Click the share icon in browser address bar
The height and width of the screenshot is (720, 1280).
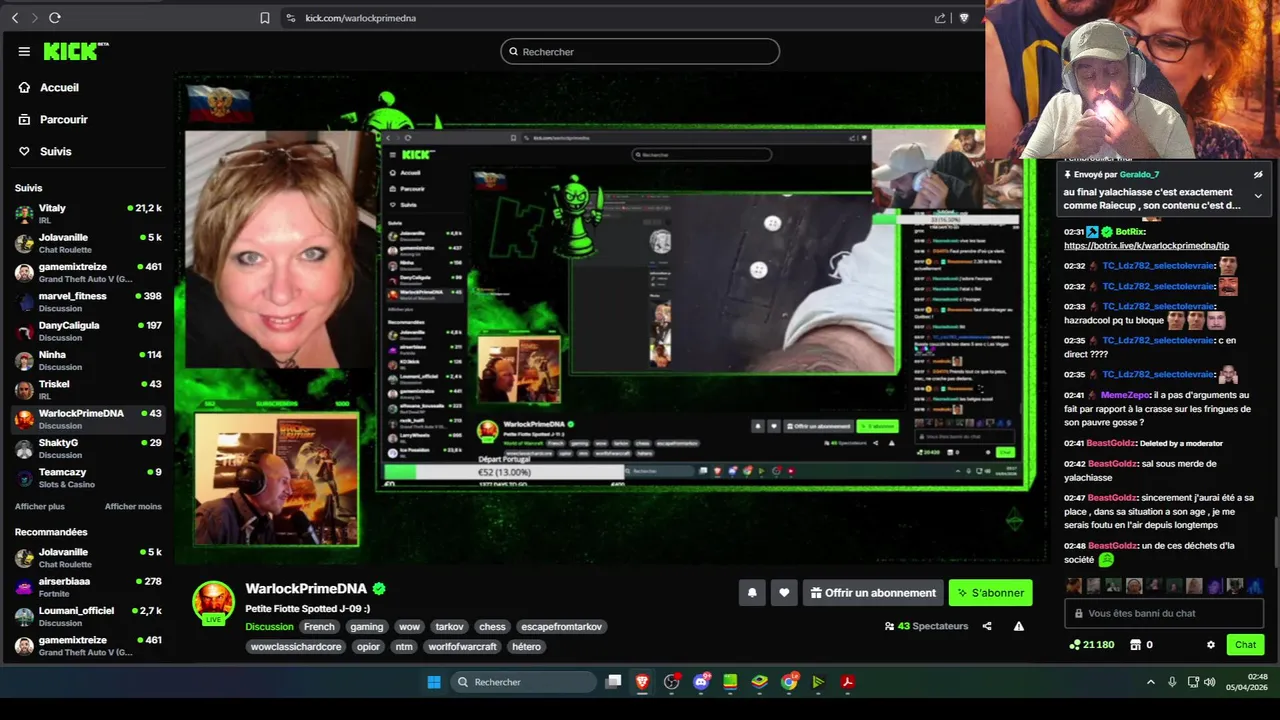point(940,18)
